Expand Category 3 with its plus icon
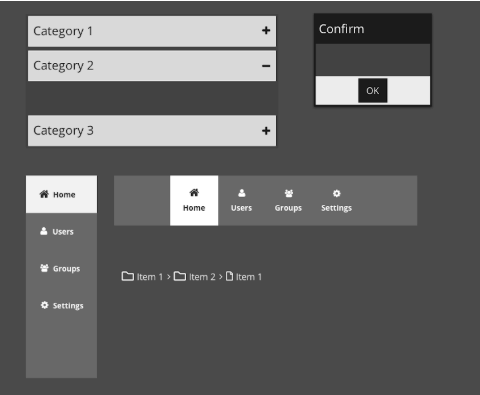The image size is (480, 395). [266, 131]
